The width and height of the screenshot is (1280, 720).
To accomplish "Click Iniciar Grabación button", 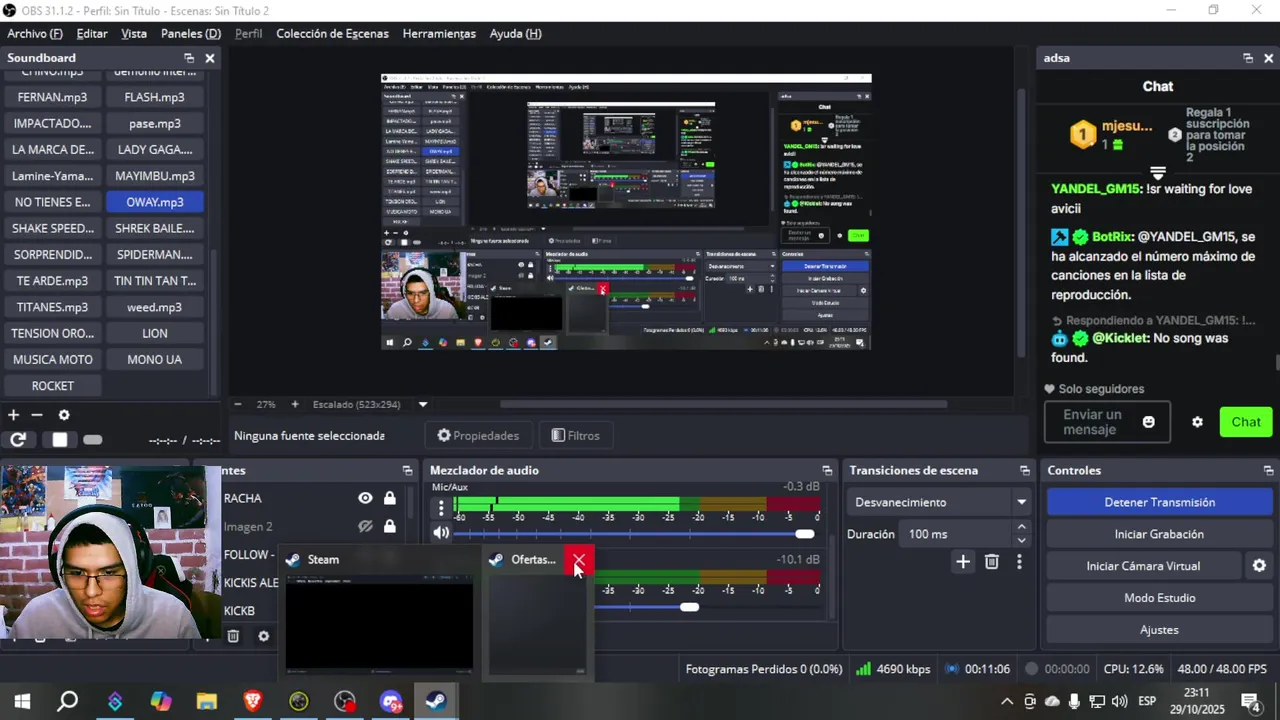I will pyautogui.click(x=1160, y=534).
